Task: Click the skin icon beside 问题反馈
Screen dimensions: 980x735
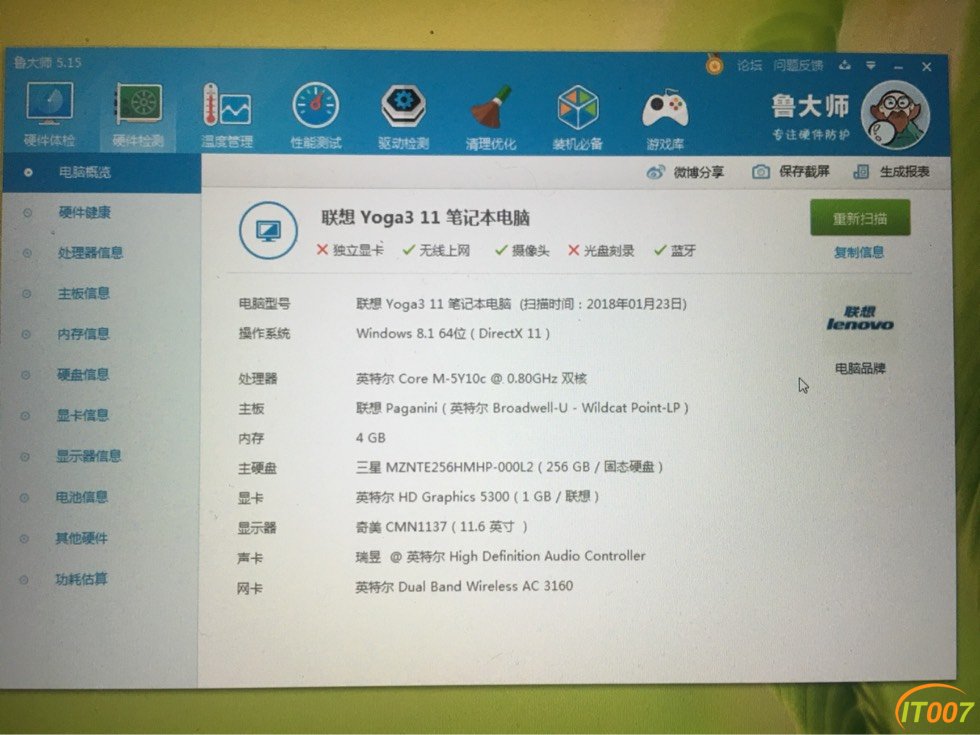Action: tap(845, 65)
